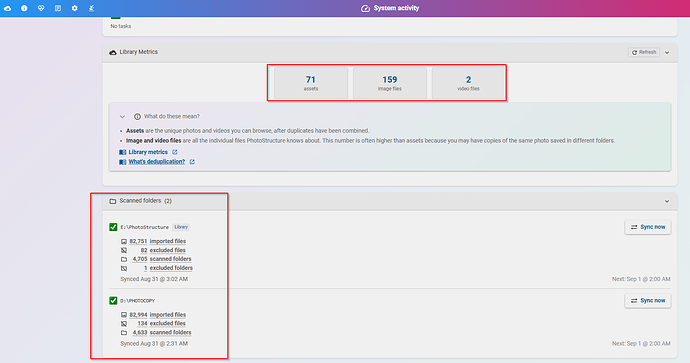Click the book icon beside Library metrics link
690x363 pixels.
tap(122, 152)
